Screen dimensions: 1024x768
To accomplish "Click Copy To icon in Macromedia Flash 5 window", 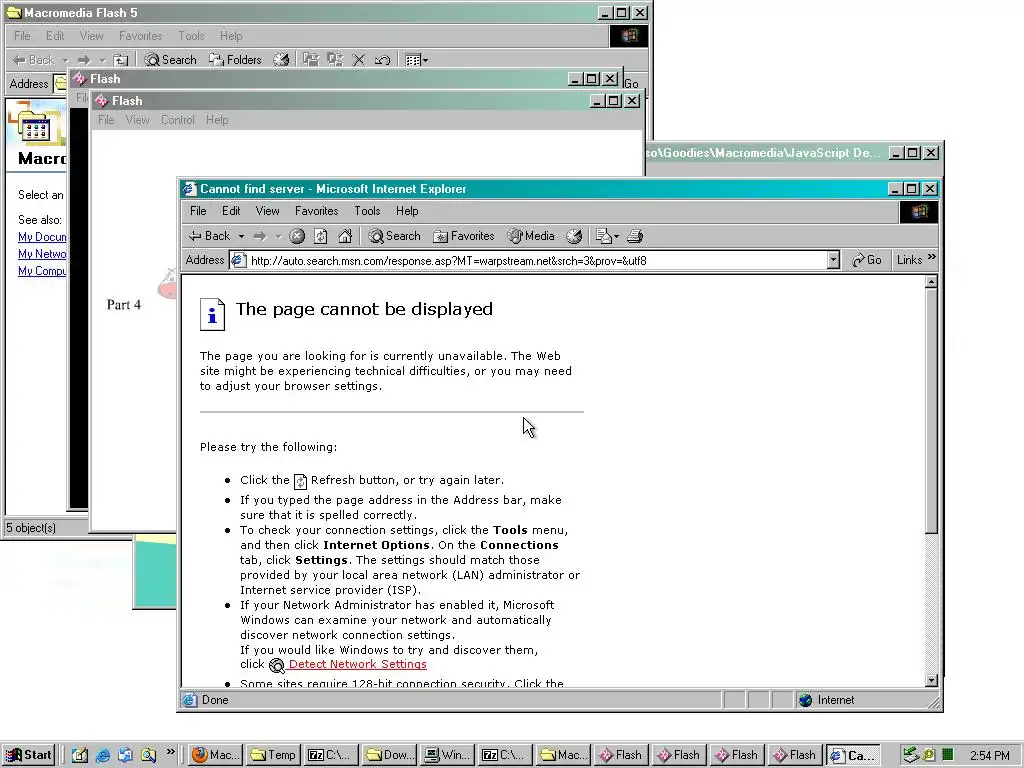I will coord(335,60).
